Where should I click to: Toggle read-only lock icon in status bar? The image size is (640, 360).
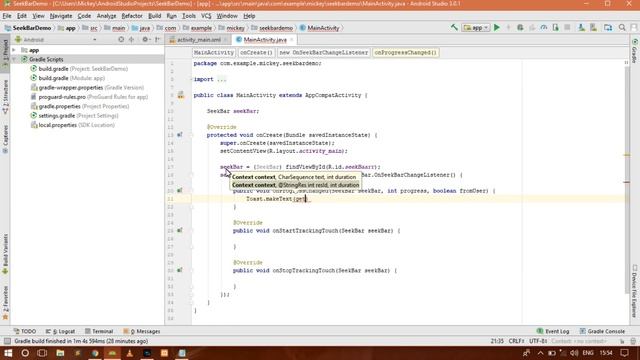[x=622, y=341]
